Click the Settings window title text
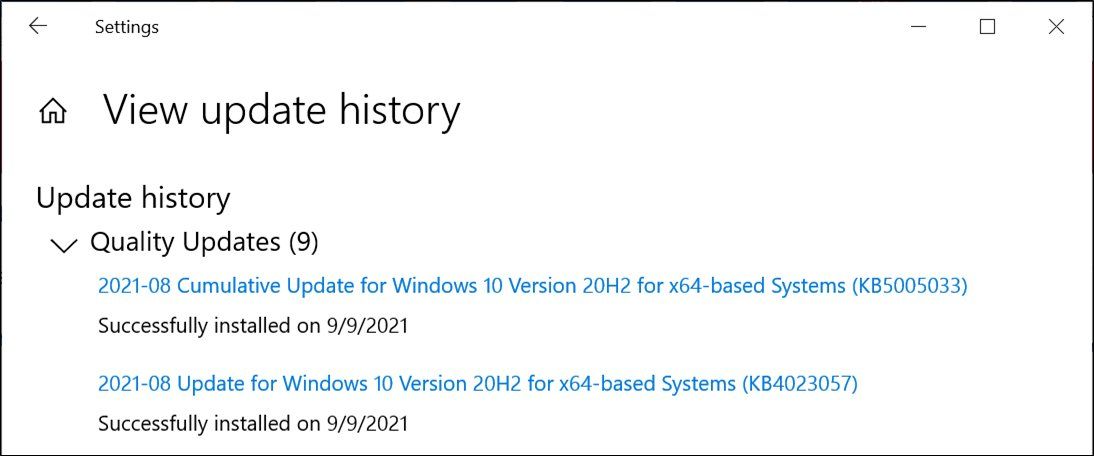 click(x=126, y=27)
